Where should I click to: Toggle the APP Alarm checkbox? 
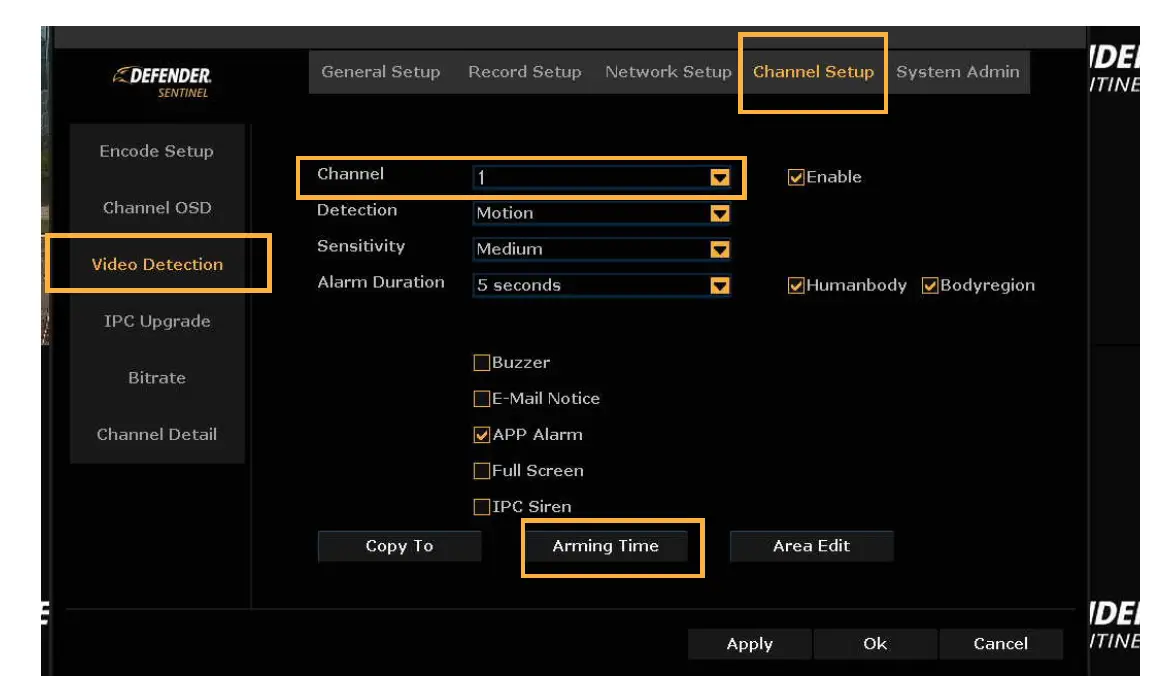coord(482,434)
